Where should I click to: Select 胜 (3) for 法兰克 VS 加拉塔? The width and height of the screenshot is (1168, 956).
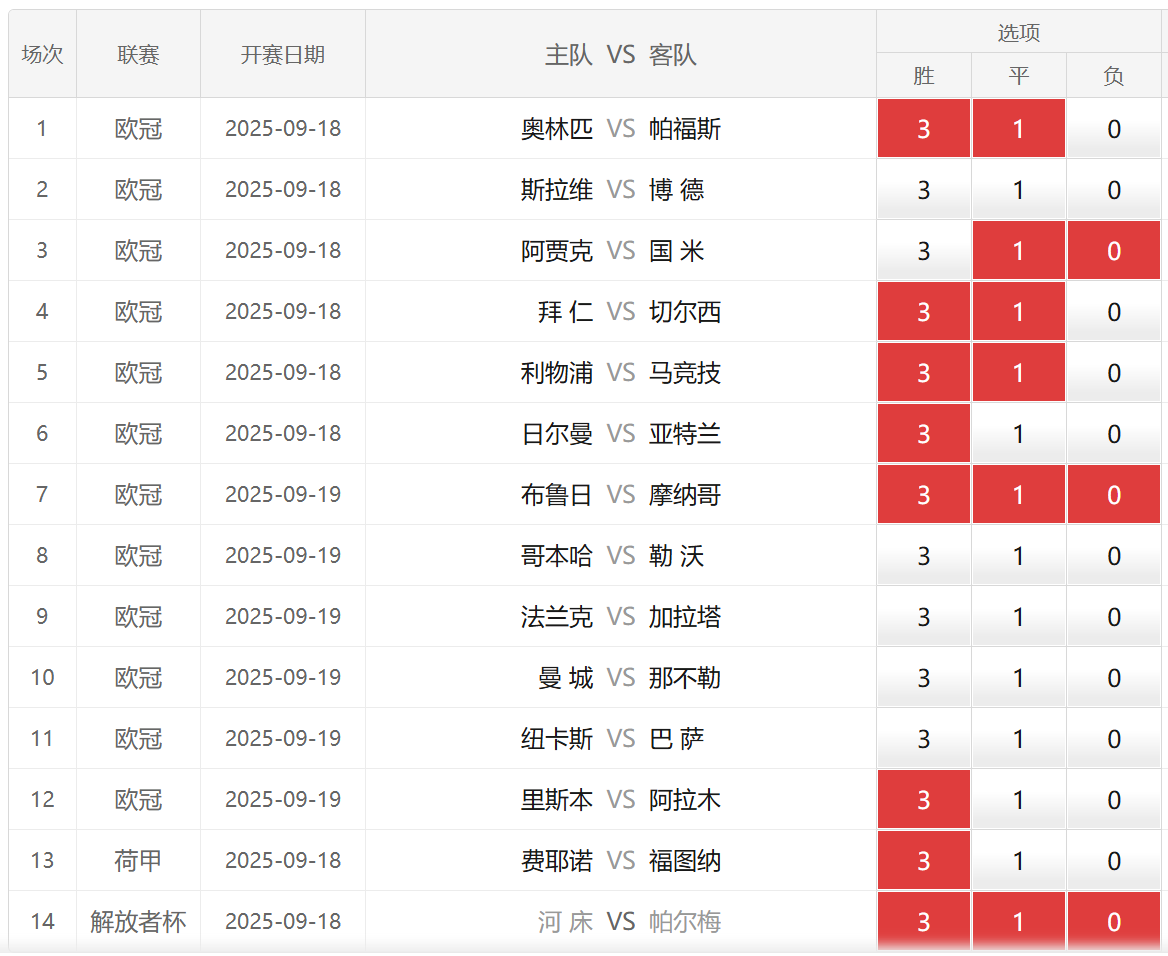pos(924,618)
